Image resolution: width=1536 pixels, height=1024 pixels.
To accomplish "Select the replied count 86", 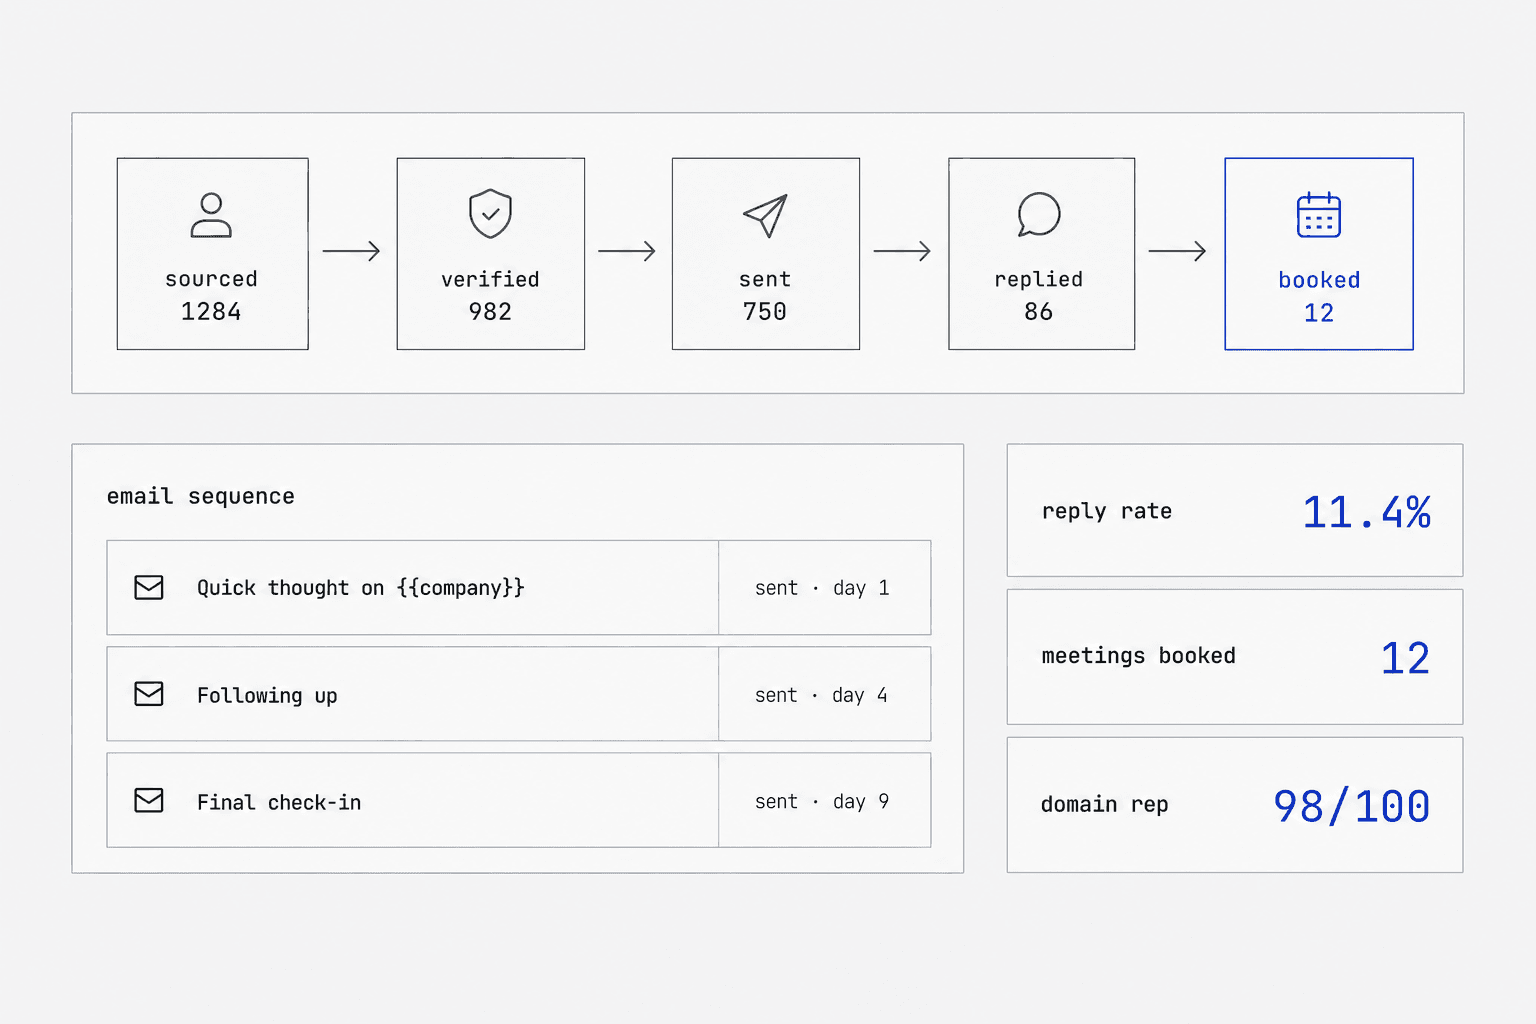I will pyautogui.click(x=1038, y=312).
